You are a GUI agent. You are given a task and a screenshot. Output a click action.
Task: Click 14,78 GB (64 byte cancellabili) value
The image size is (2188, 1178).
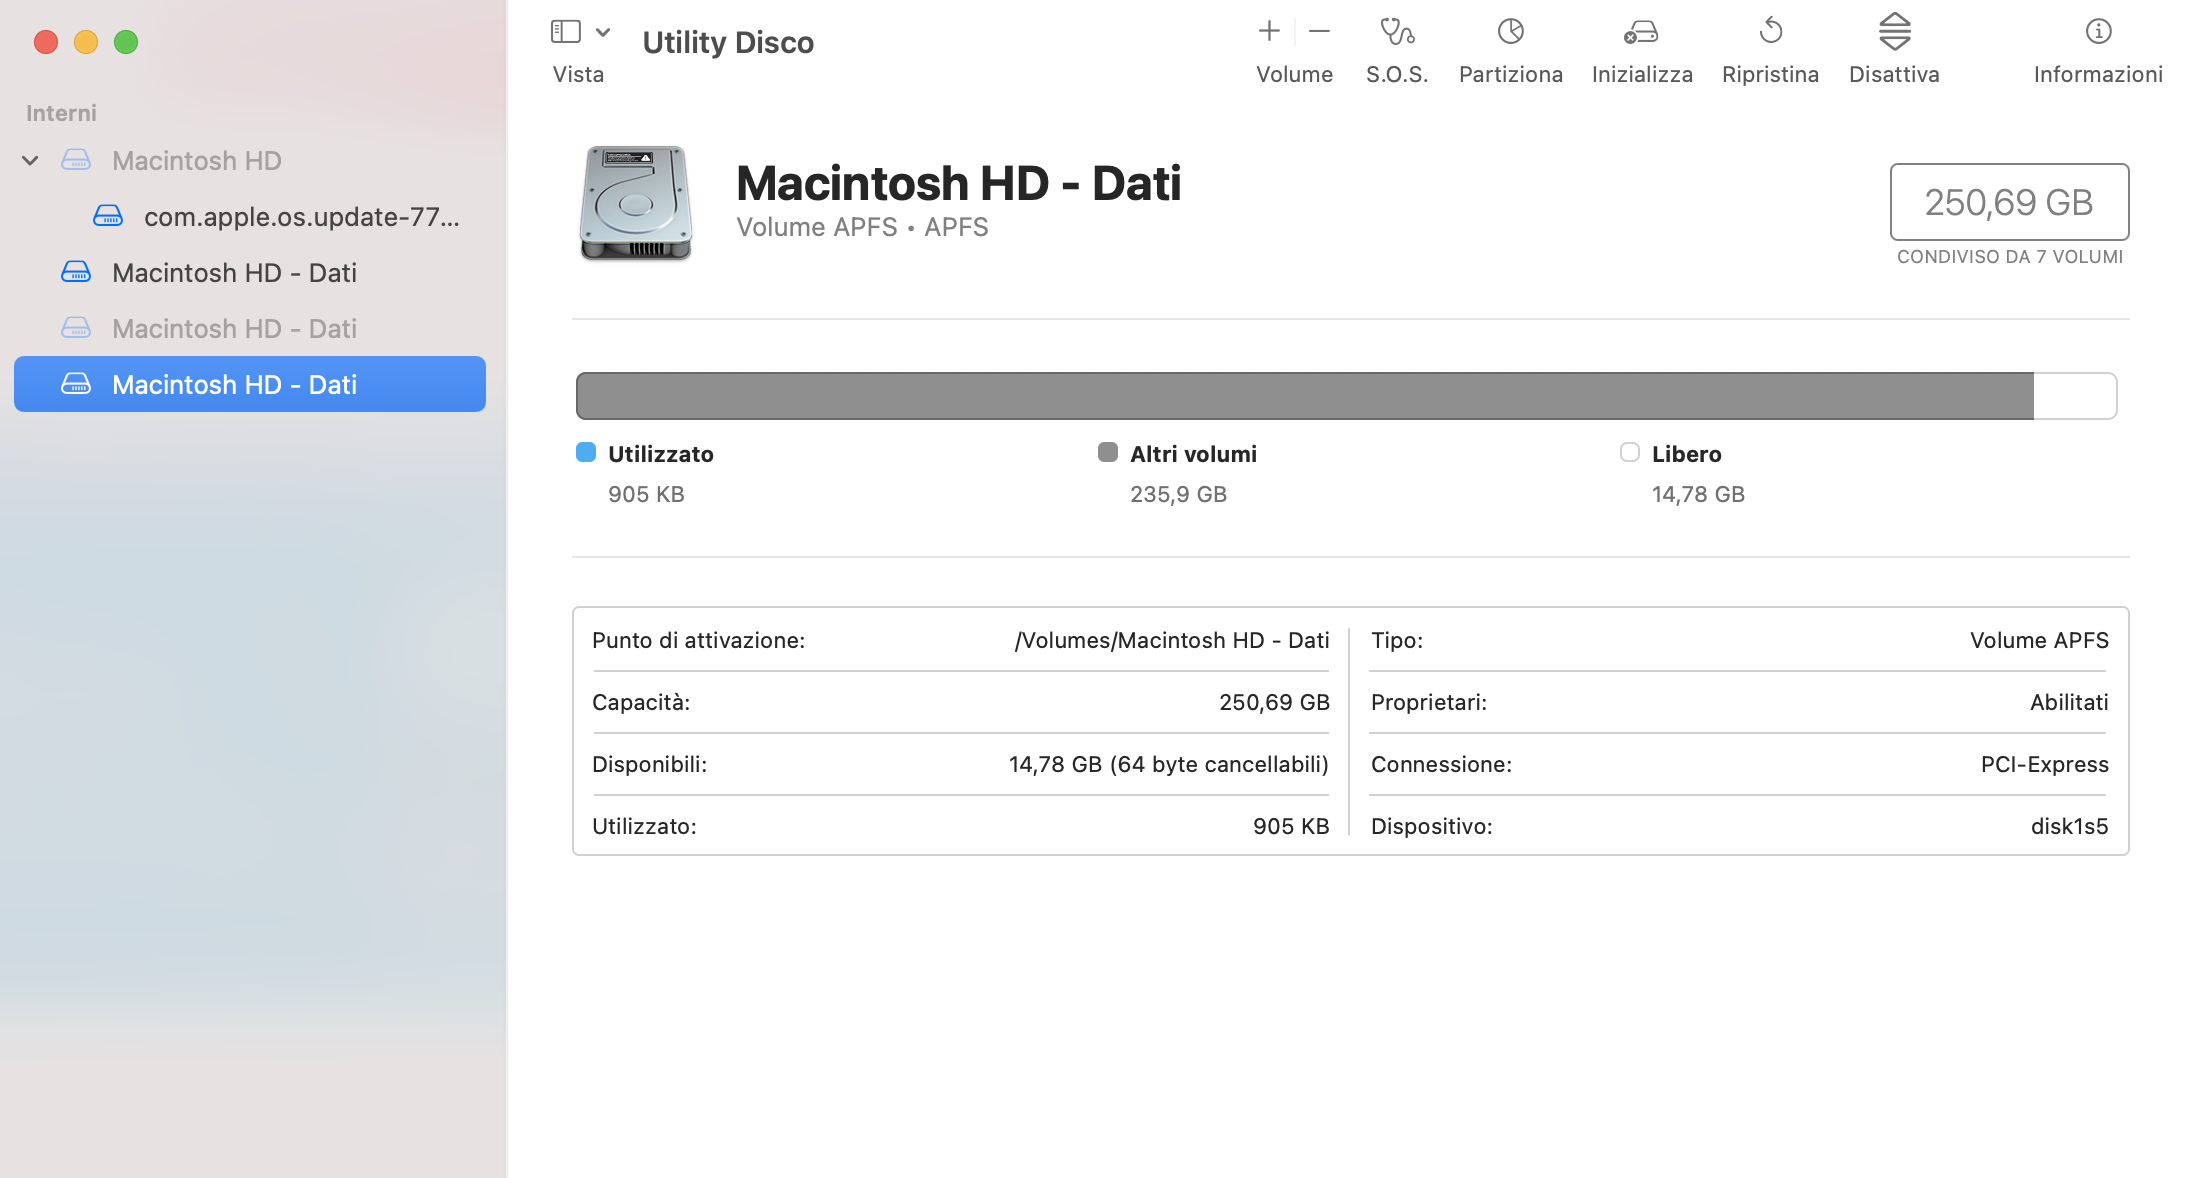click(1169, 764)
